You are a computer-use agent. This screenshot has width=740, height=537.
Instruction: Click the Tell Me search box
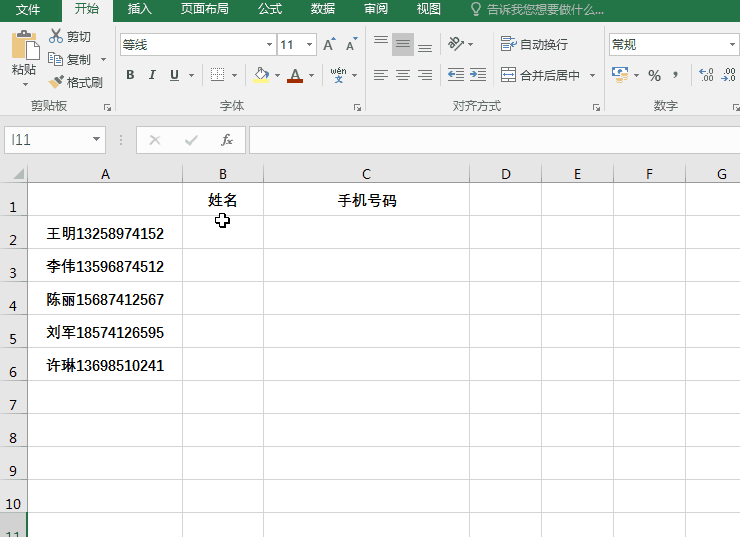coord(538,9)
